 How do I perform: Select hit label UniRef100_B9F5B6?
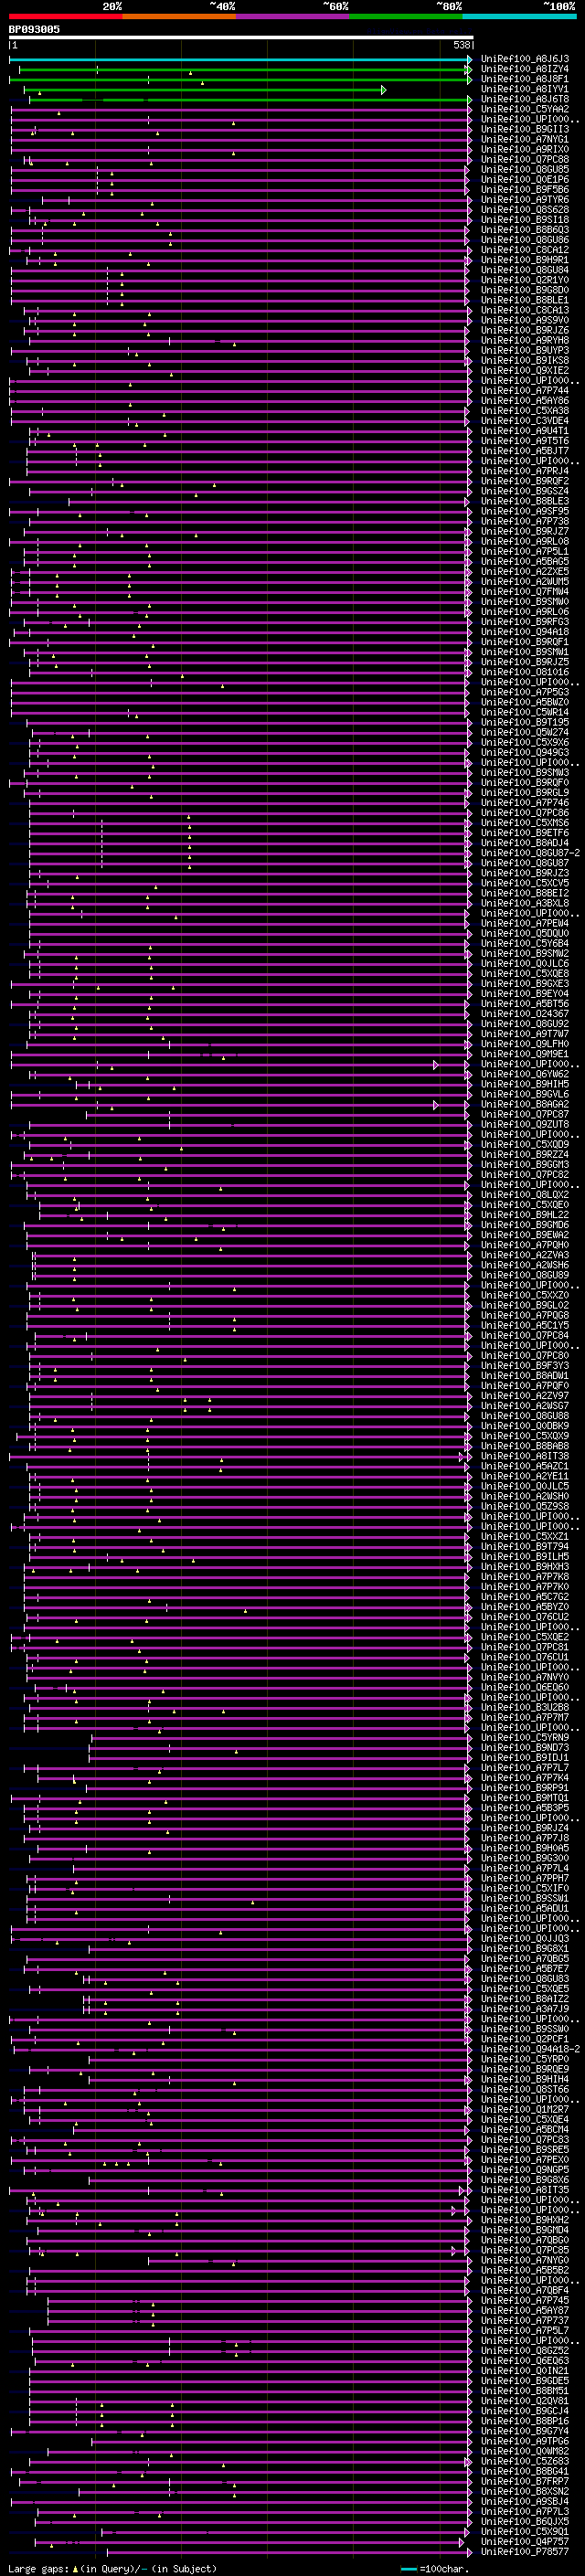(x=525, y=189)
